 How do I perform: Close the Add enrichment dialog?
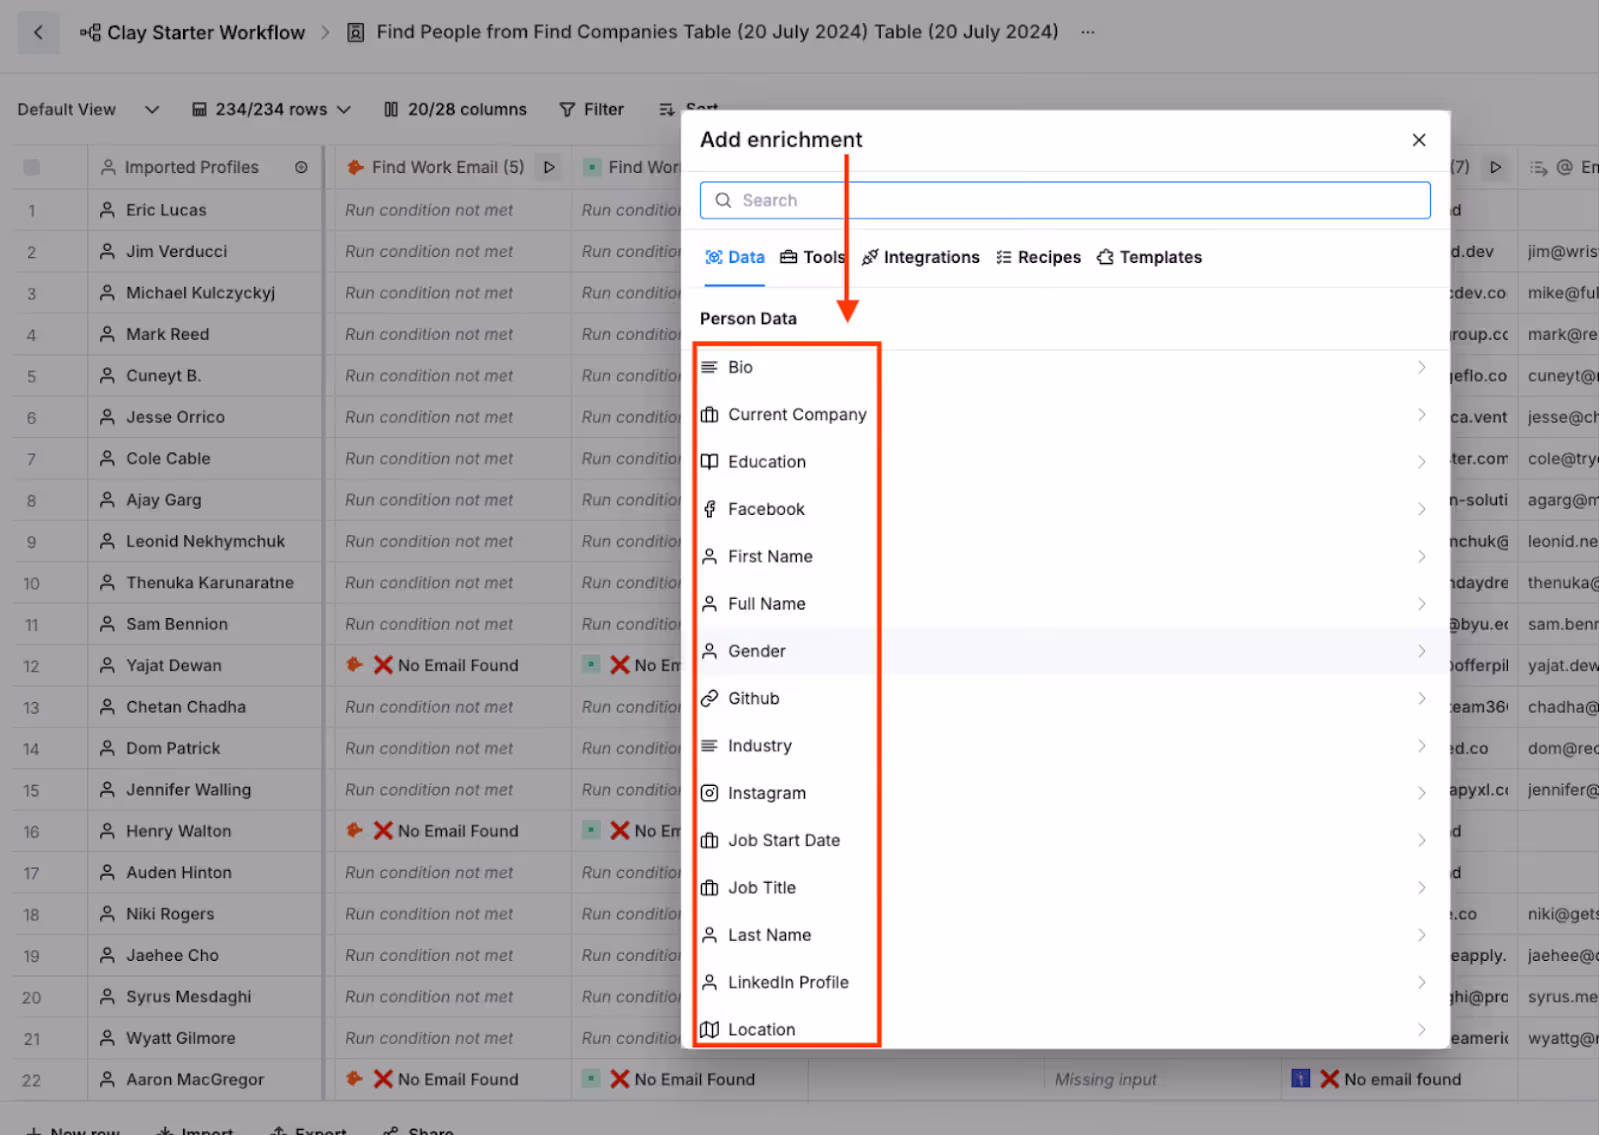coord(1419,140)
